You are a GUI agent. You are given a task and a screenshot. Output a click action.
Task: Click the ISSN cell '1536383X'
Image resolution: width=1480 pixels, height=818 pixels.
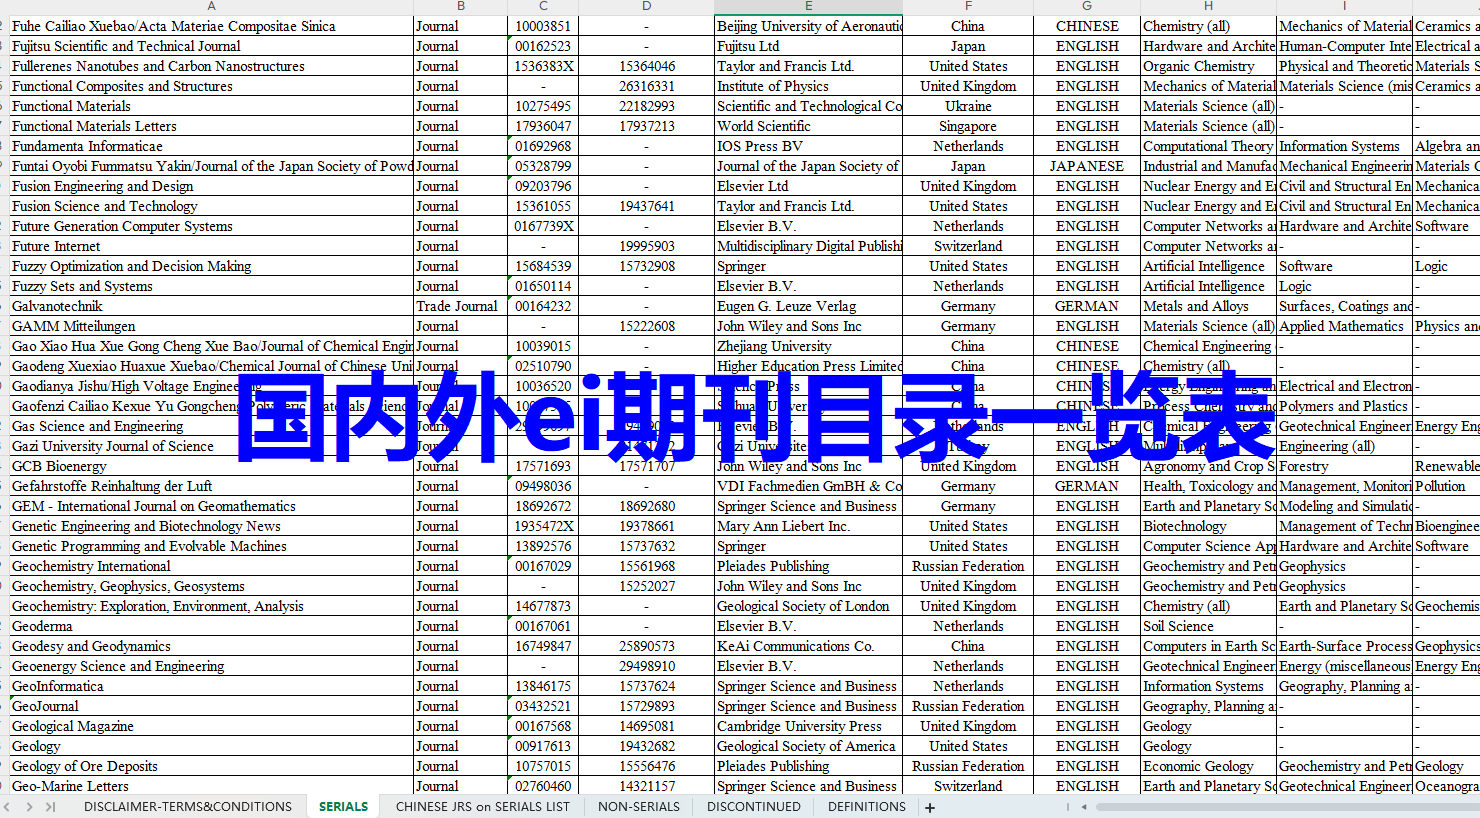coord(544,66)
